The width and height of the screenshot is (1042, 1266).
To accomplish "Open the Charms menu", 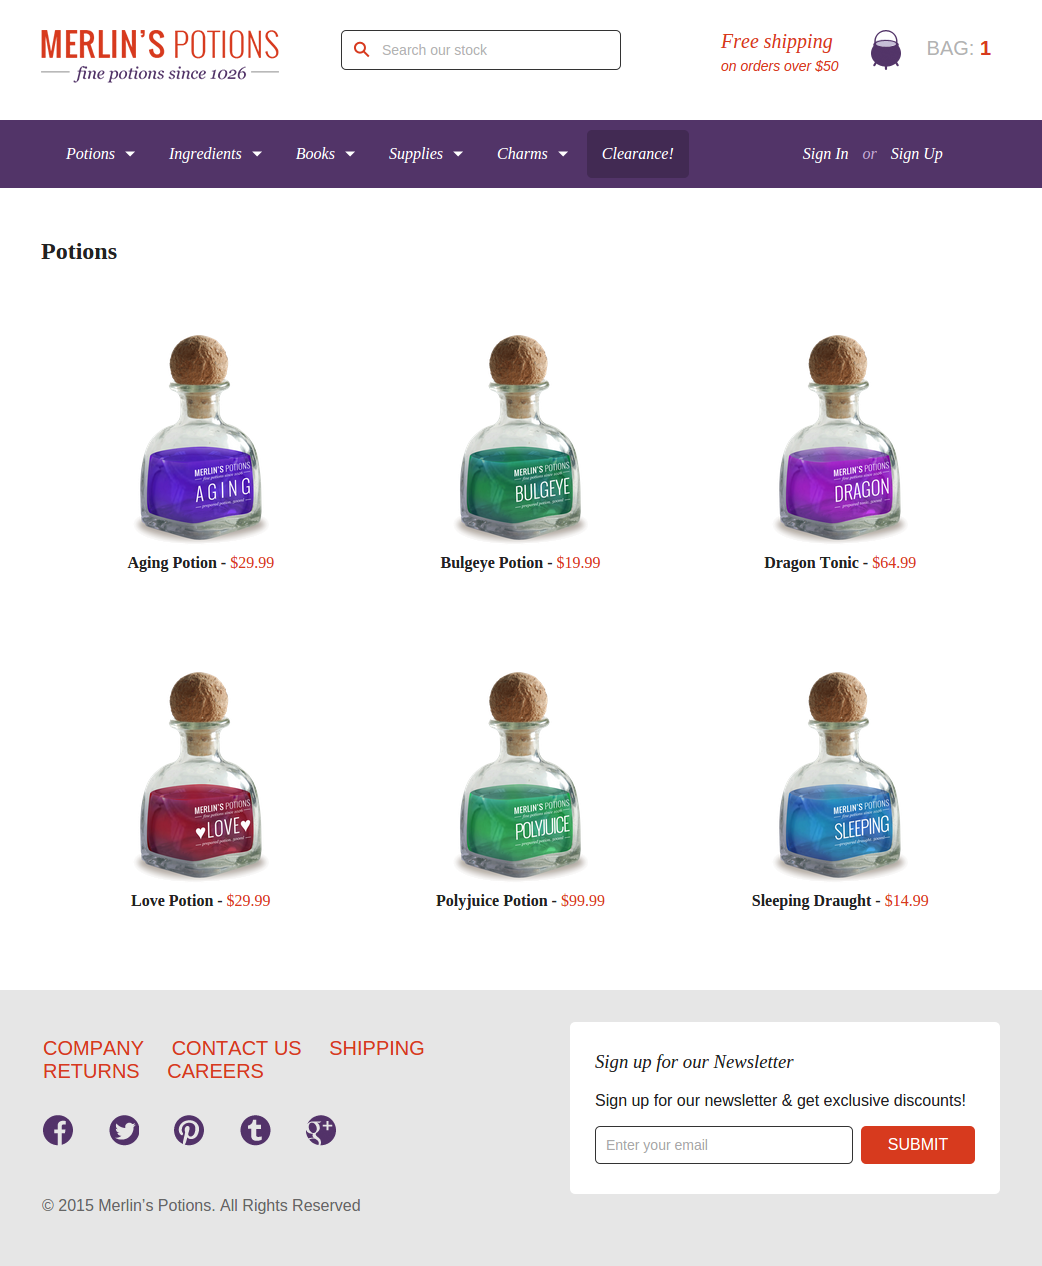I will click(532, 154).
